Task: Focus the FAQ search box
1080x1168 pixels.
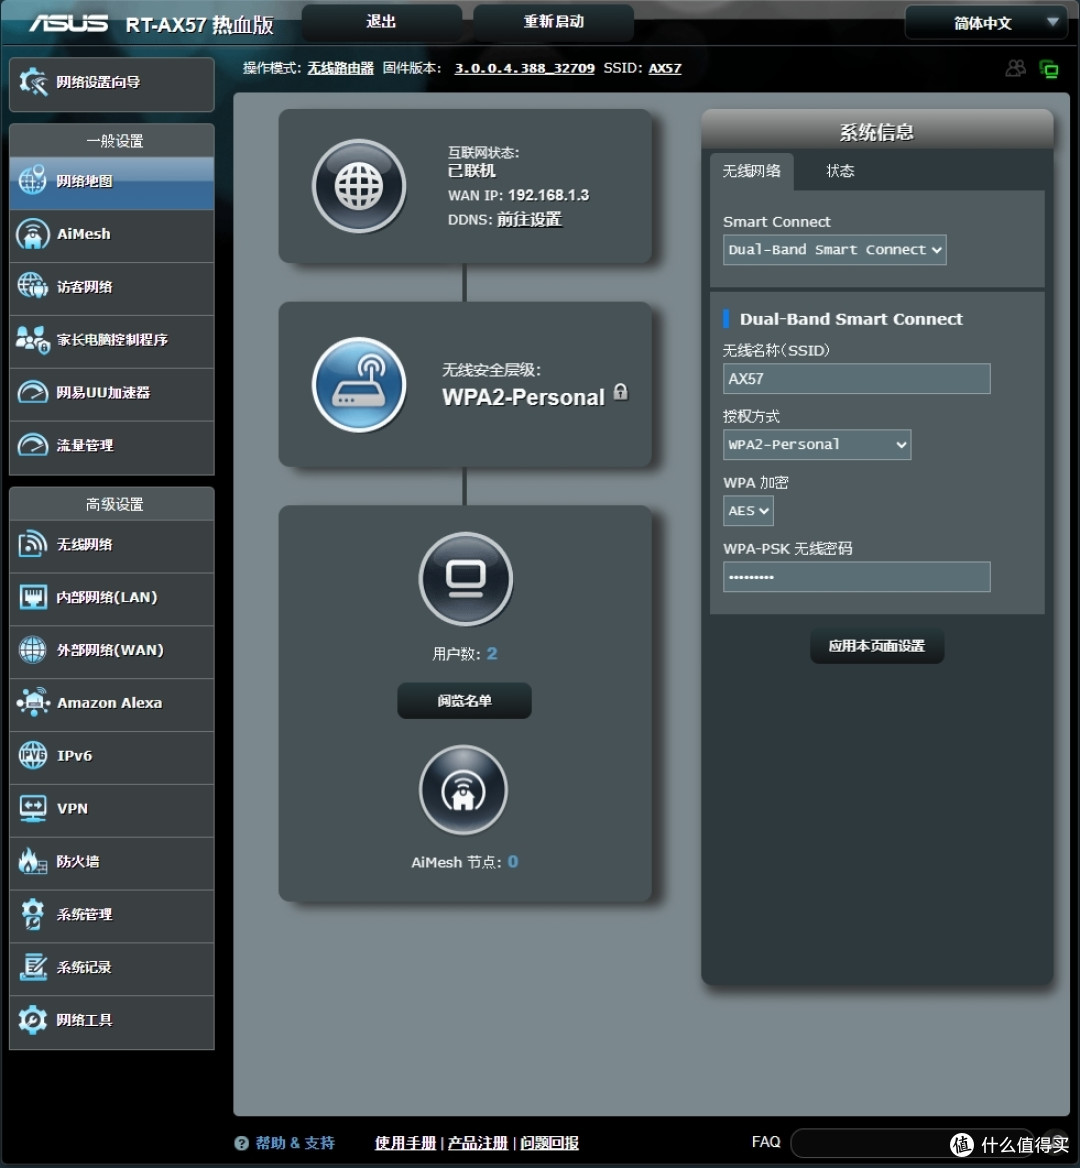Action: point(912,1143)
